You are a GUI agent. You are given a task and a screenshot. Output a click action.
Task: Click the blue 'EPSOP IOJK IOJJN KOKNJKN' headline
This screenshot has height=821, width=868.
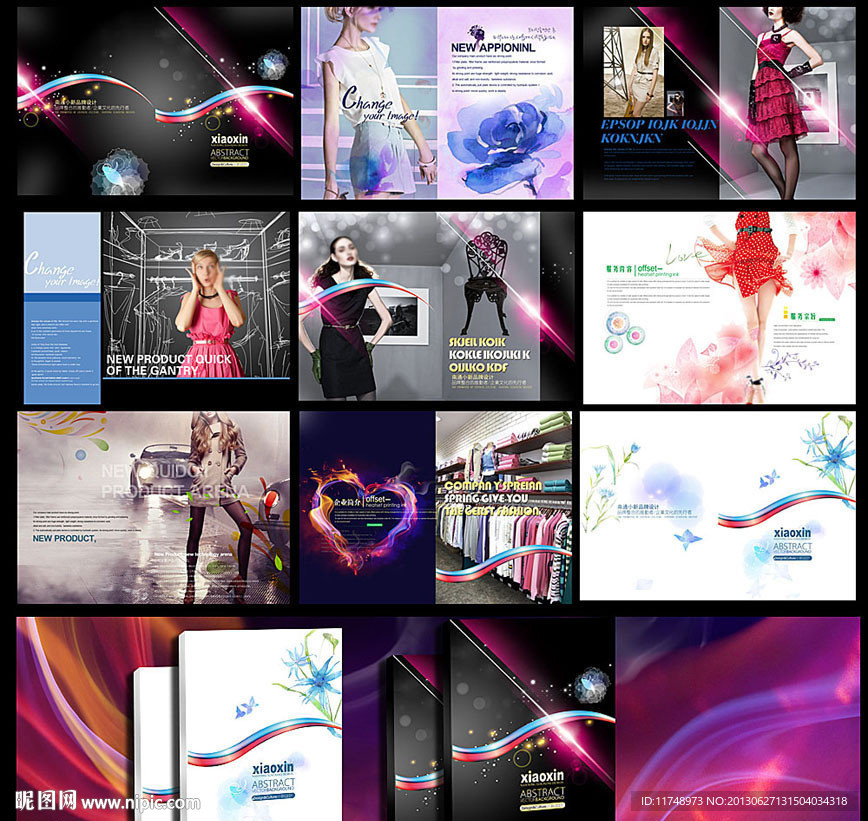point(659,131)
